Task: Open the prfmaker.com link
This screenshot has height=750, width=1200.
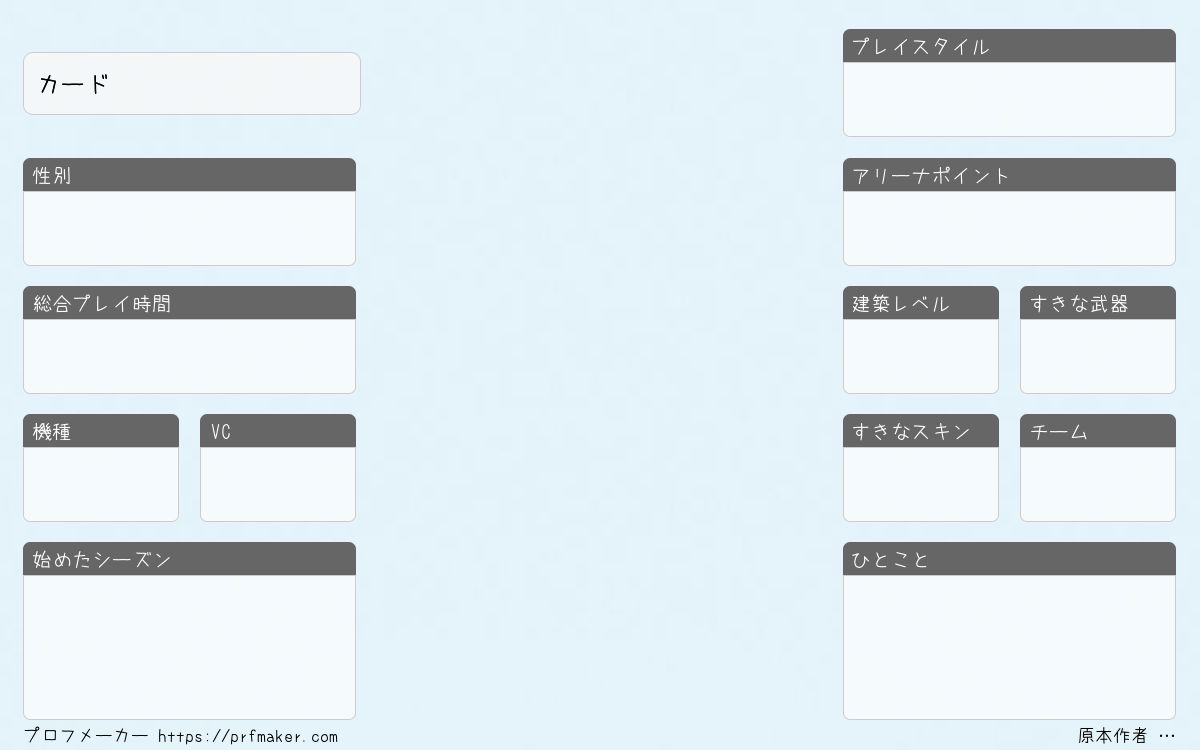Action: pos(248,737)
